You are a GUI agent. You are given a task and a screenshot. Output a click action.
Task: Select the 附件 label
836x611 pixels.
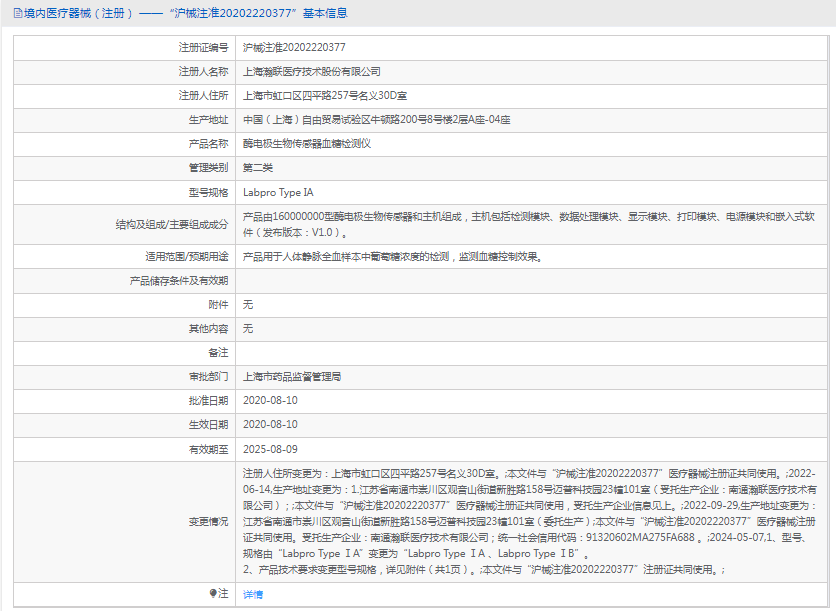point(218,304)
